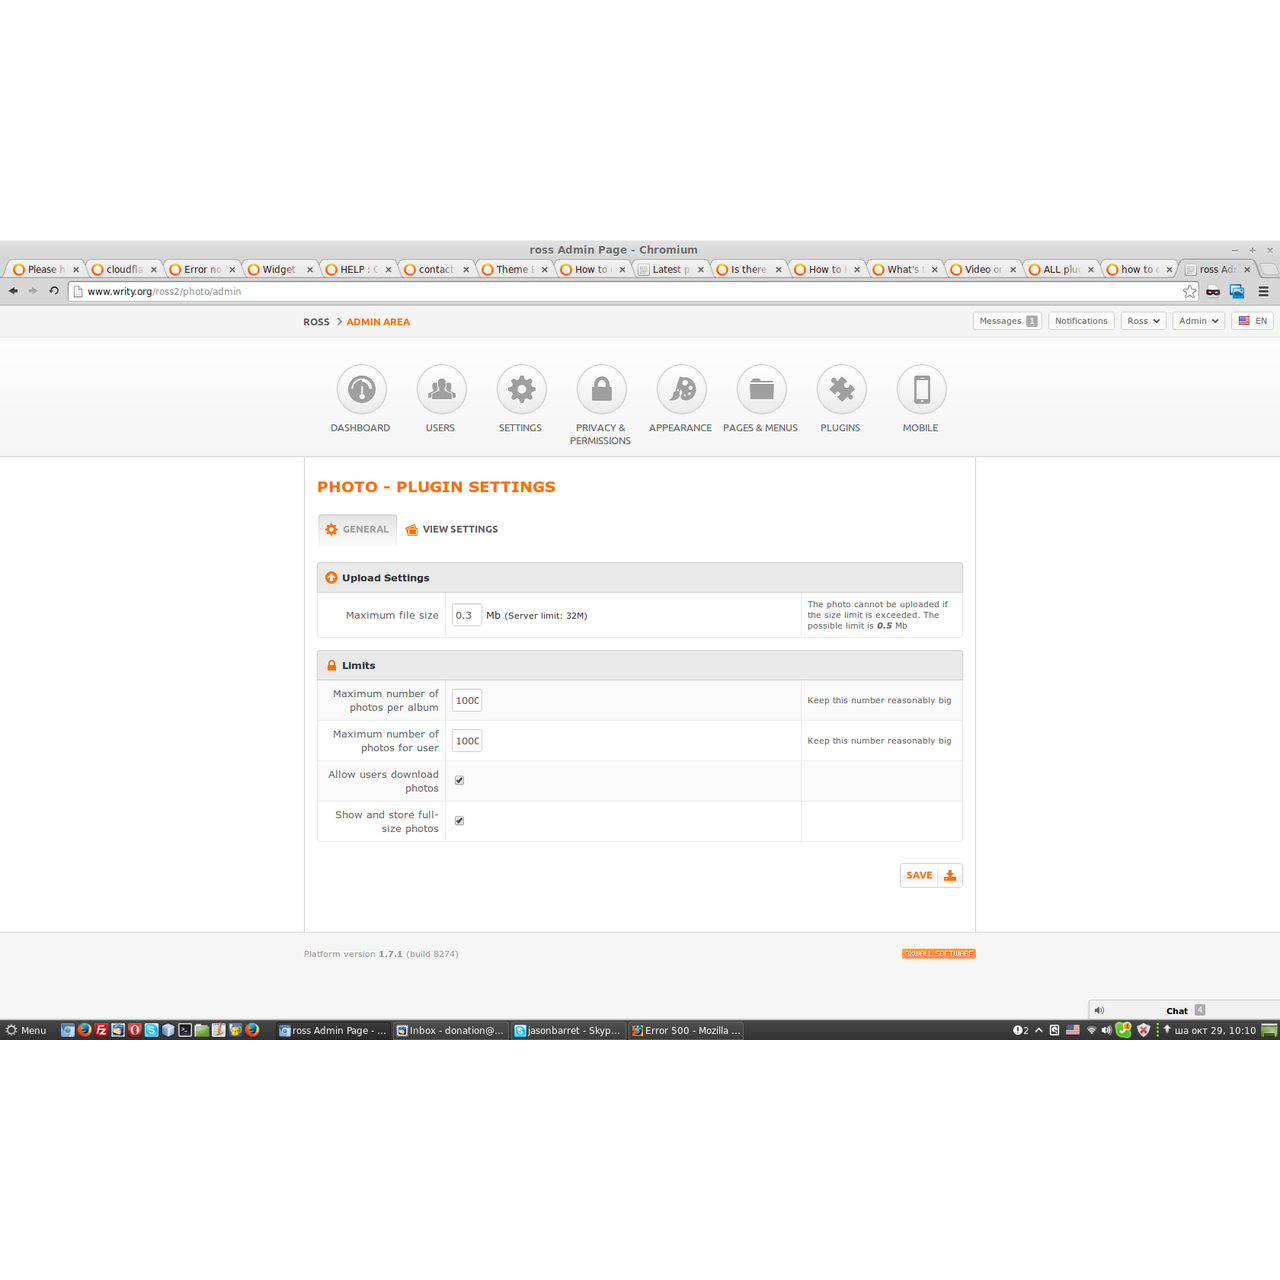Open the EN language selector
The image size is (1280, 1280).
coord(1252,320)
